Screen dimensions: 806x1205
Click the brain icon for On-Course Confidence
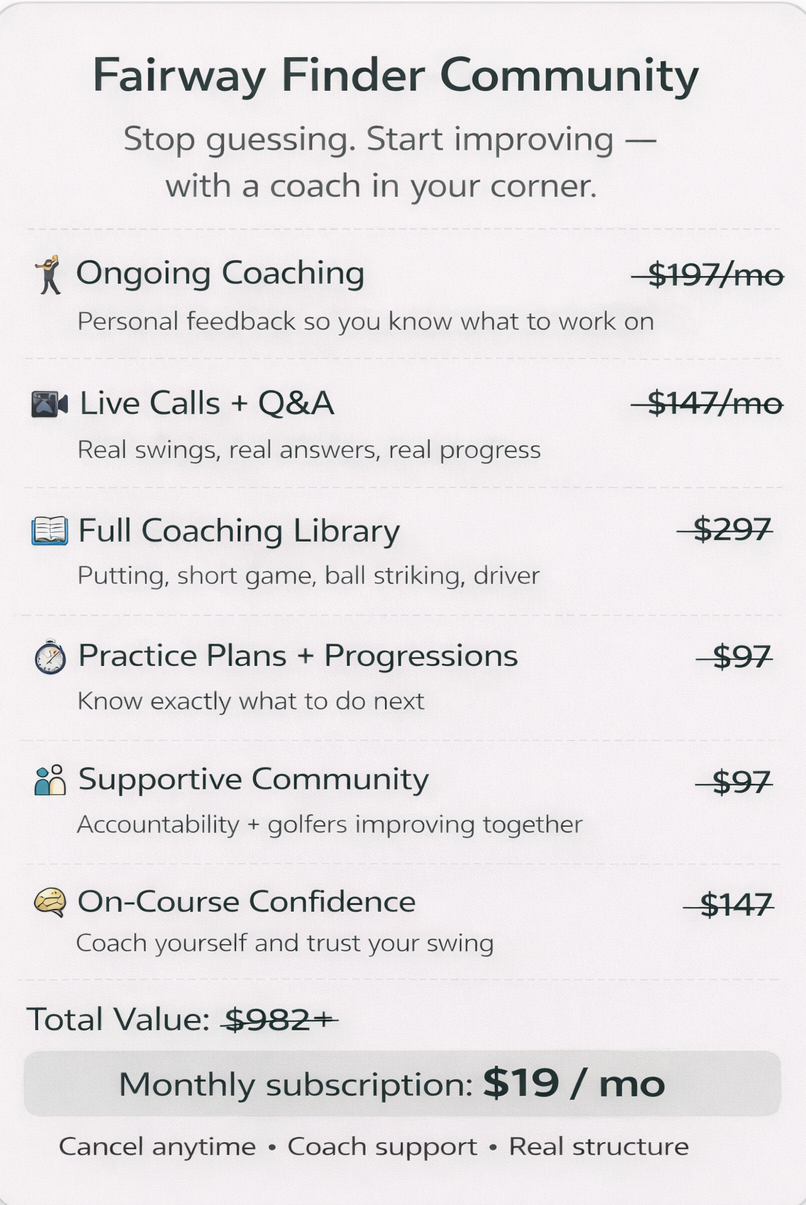click(49, 902)
